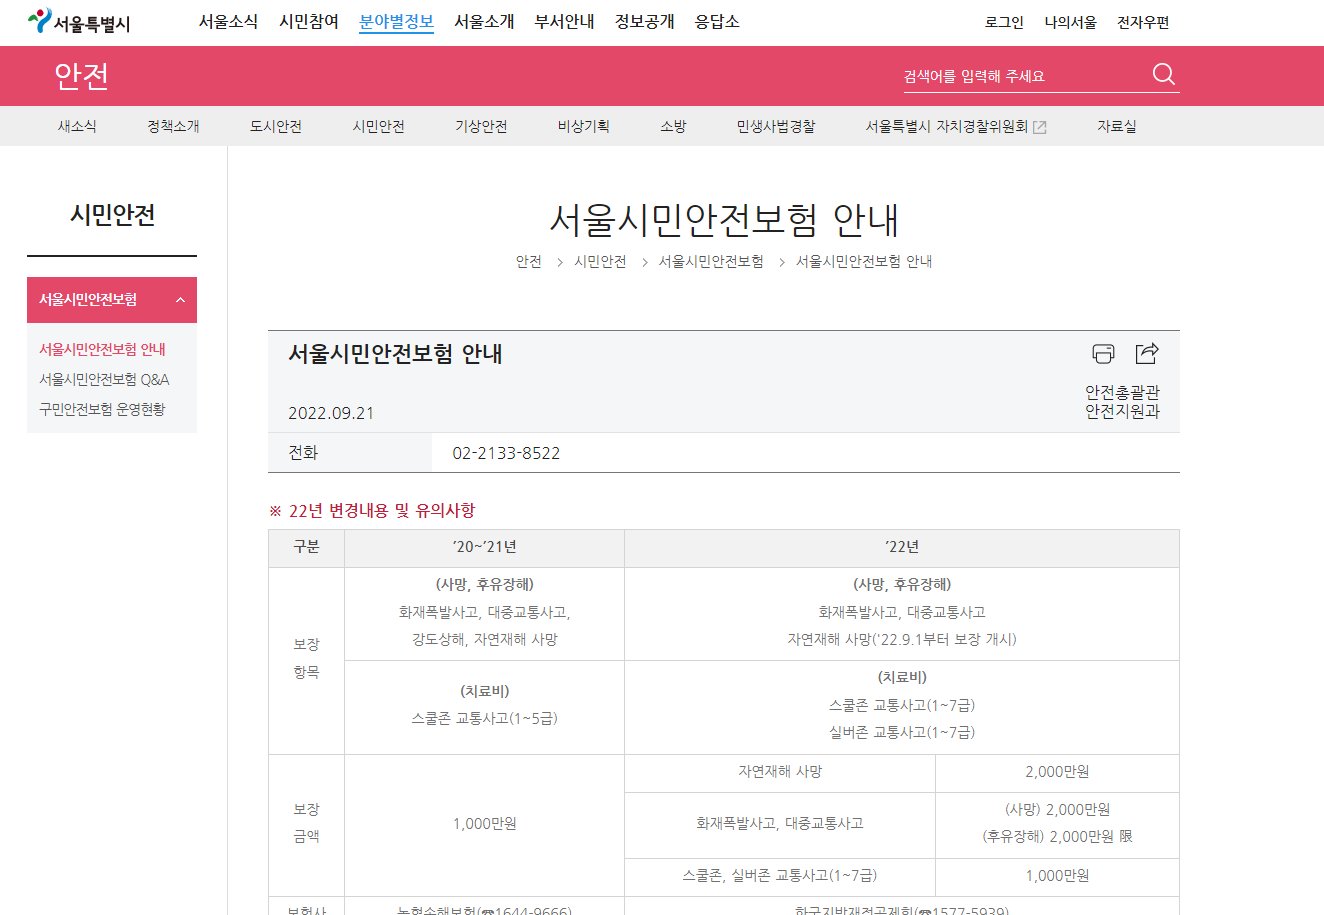The image size is (1324, 915).
Task: Click the 로그인 link
Action: click(1003, 22)
